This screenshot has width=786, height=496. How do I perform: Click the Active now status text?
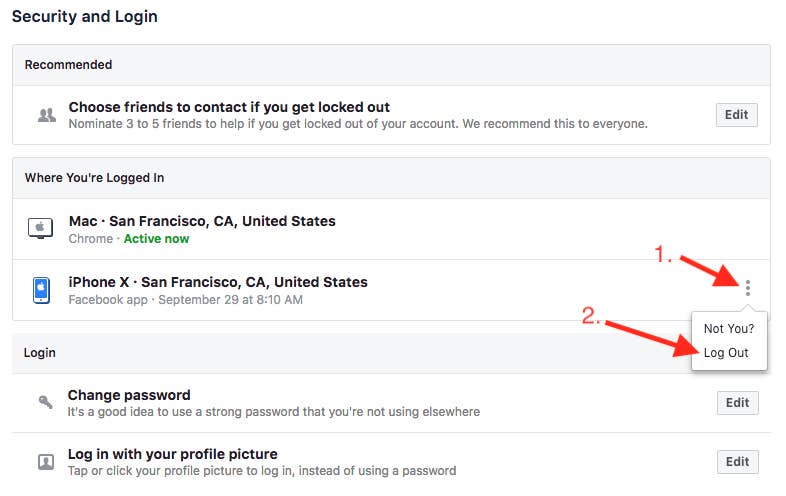pyautogui.click(x=156, y=239)
